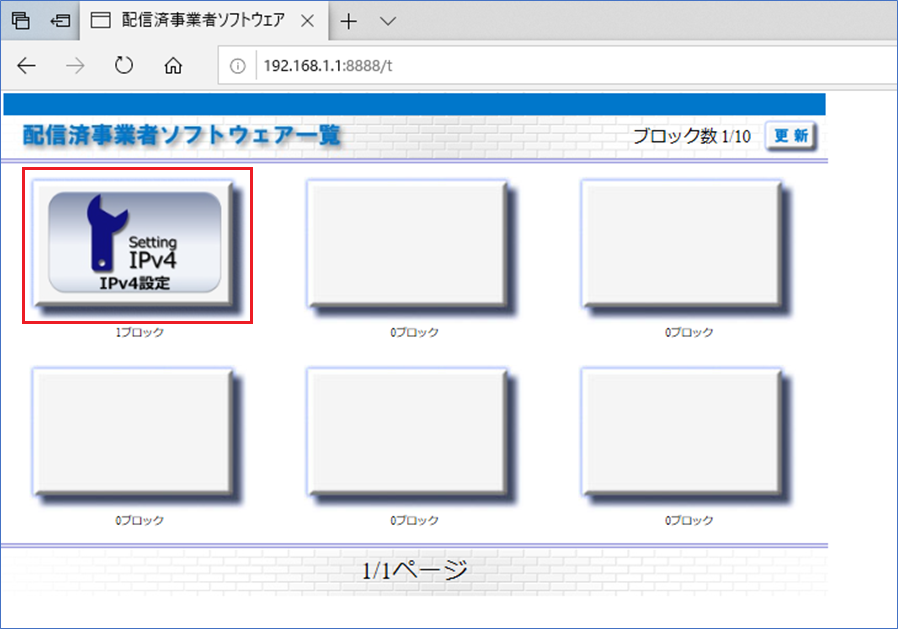This screenshot has width=898, height=629.
Task: Reload the page with the Refresh icon
Action: click(x=124, y=66)
